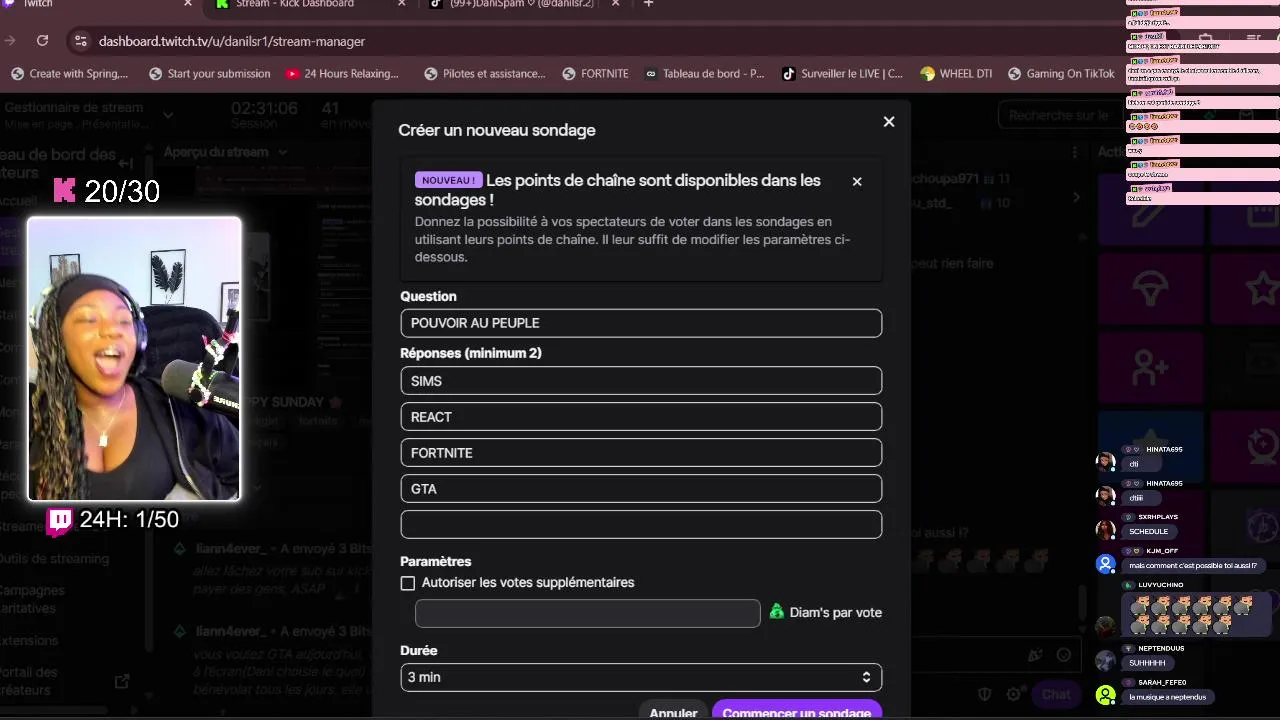Open the 'FORTNITE' bookmark
The height and width of the screenshot is (720, 1280).
pos(595,73)
